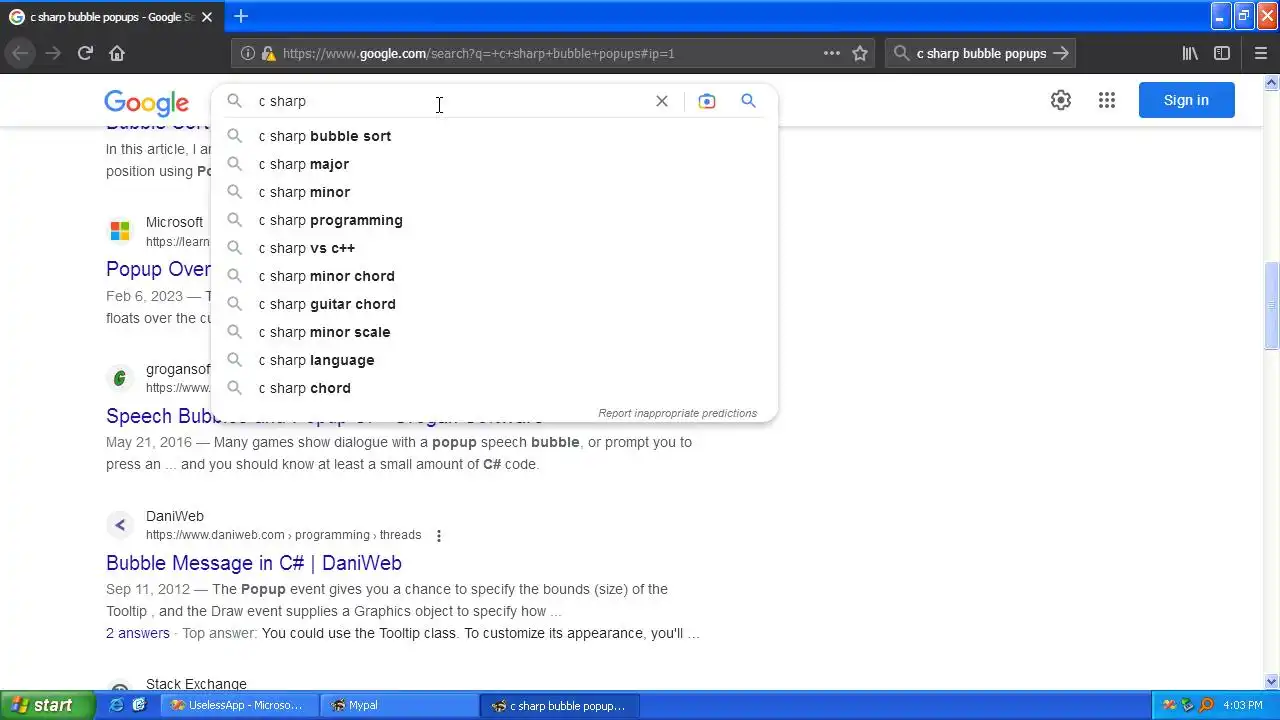Submit search with the blue magnifier icon
The image size is (1280, 720).
(748, 101)
